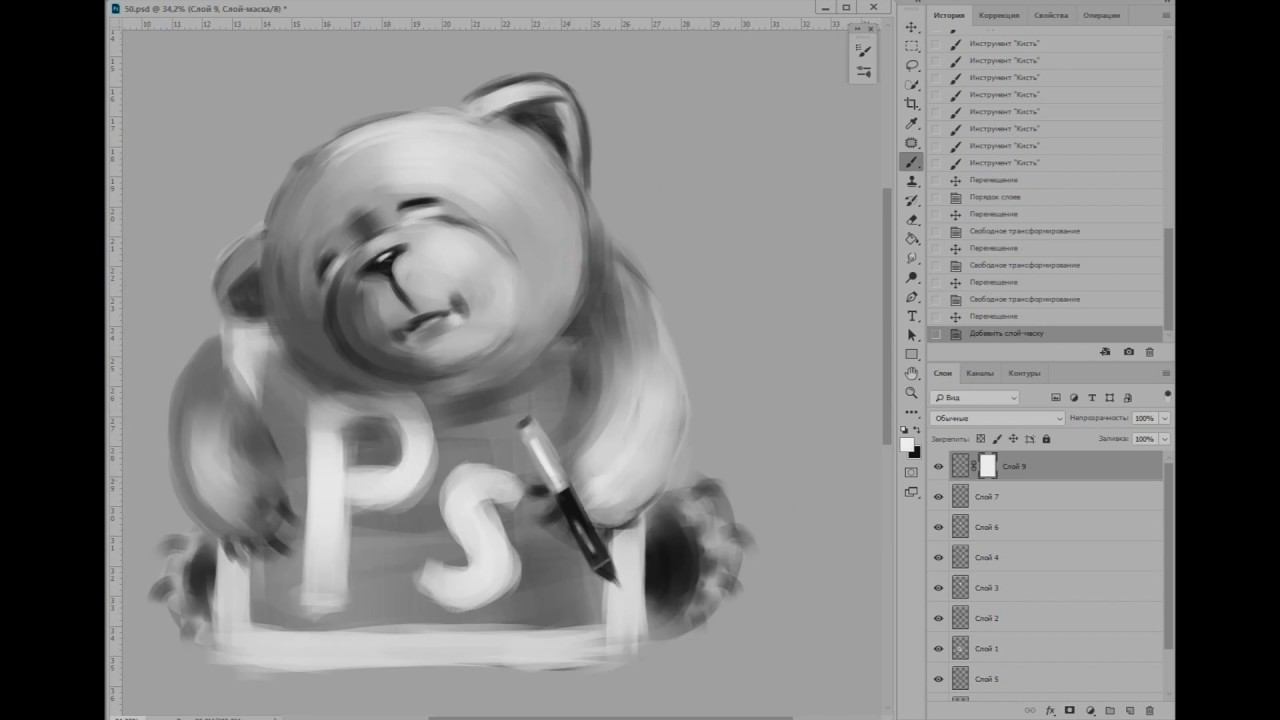Open layer filter type Вид dropdown
Viewport: 1280px width, 720px height.
975,398
